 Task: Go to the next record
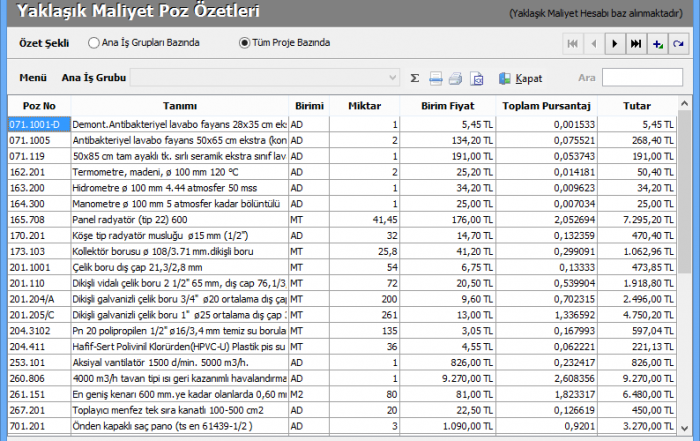615,44
